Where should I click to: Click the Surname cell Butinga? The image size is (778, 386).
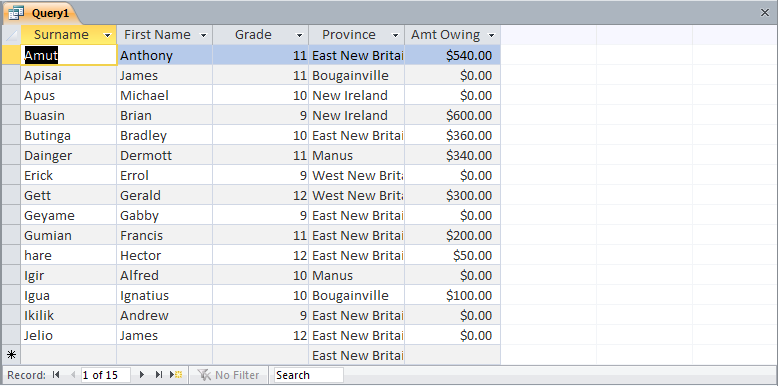pos(69,135)
